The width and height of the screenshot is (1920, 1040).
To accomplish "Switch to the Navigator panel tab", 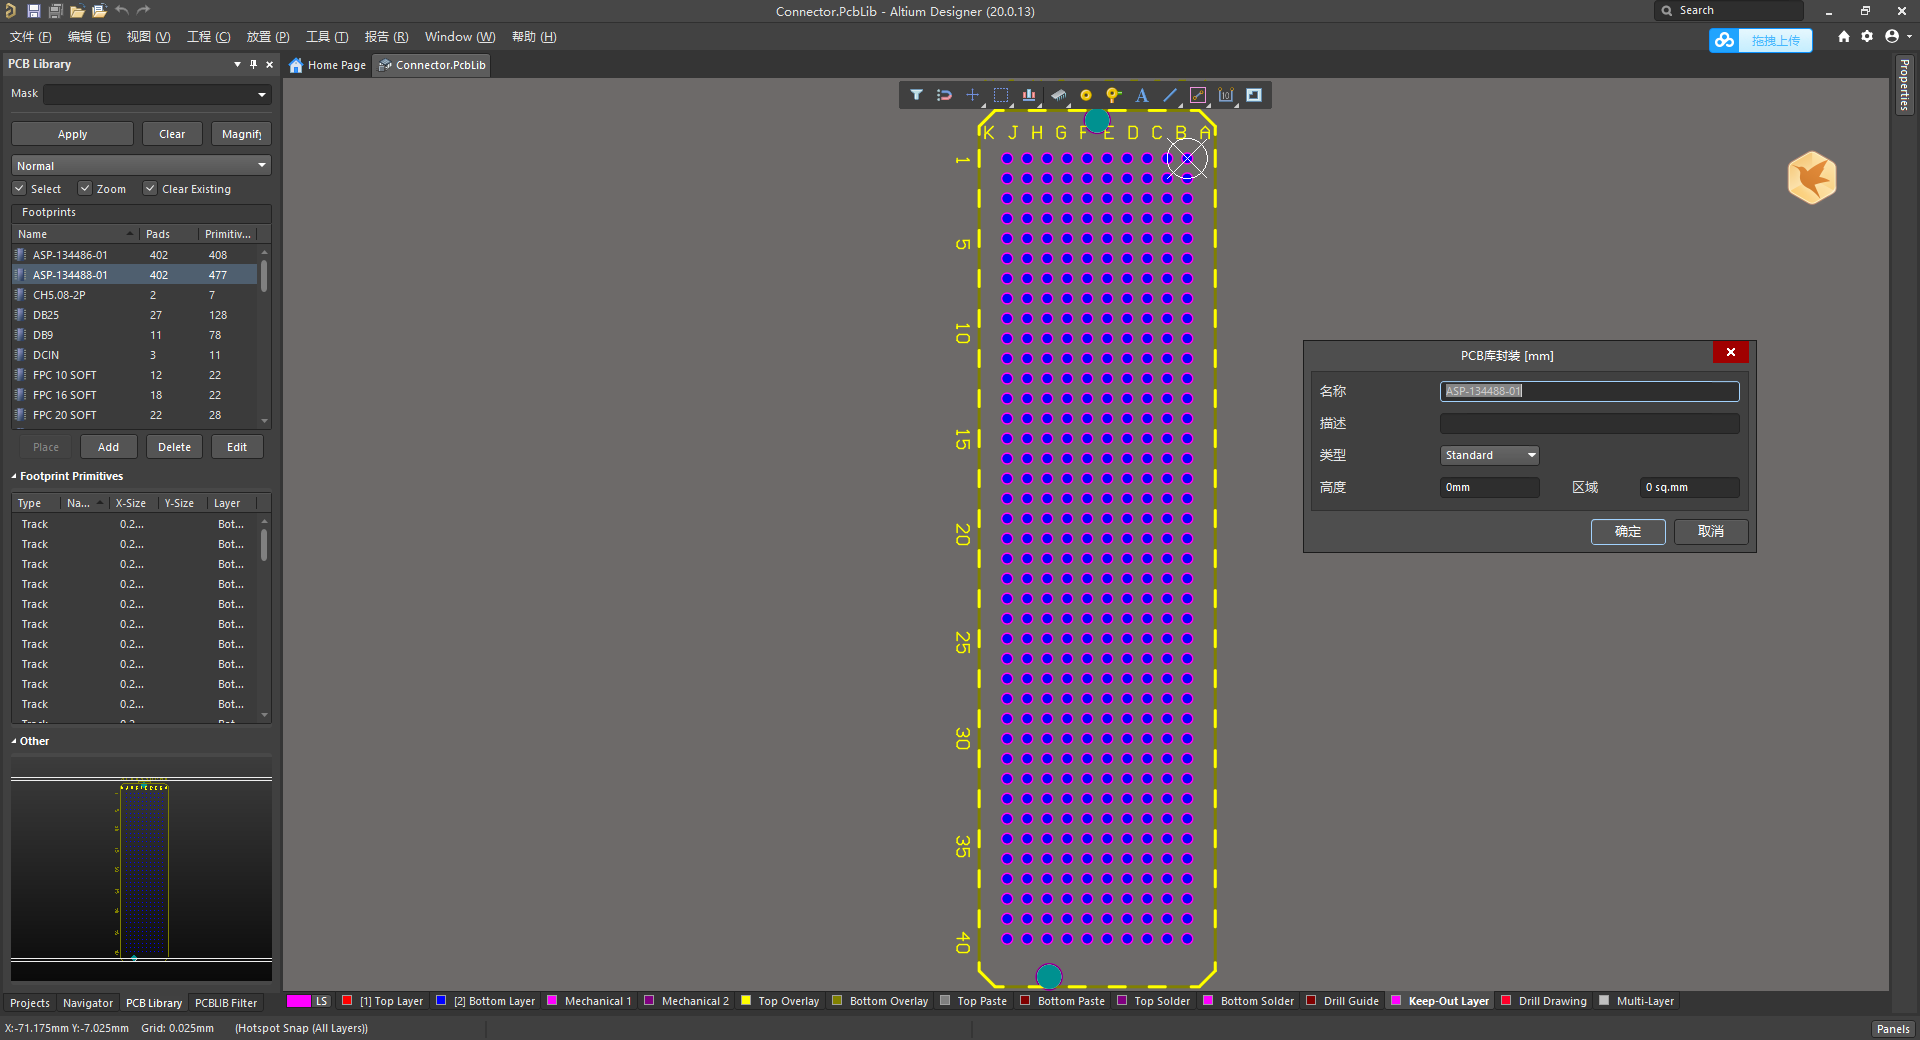I will point(88,1003).
